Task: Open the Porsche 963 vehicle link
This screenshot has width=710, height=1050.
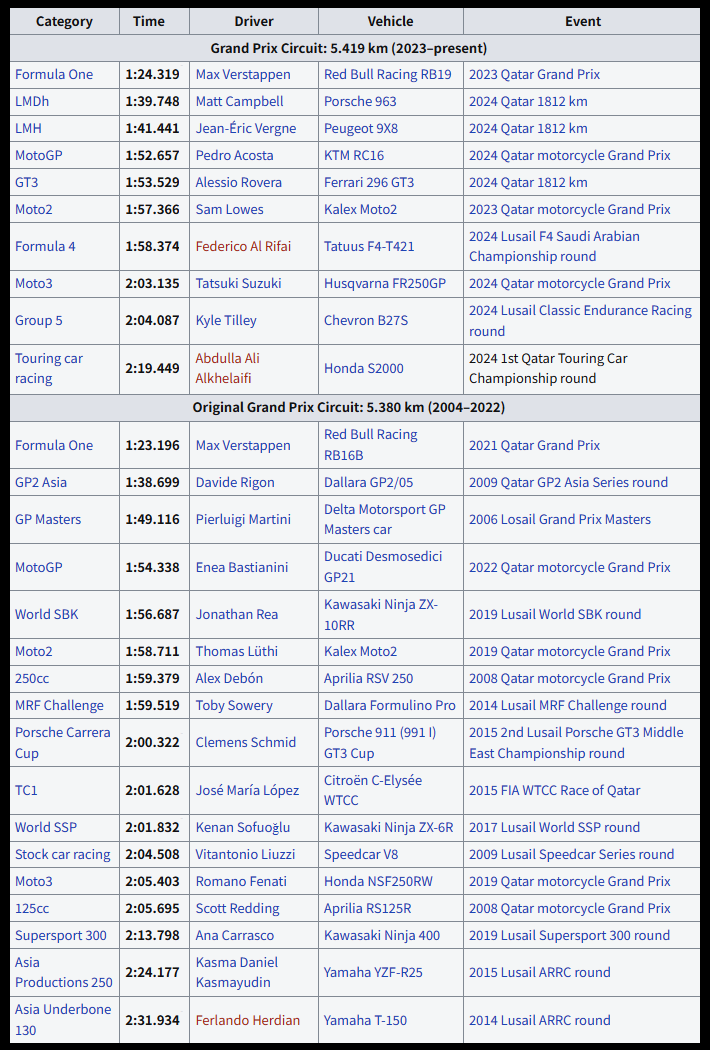Action: pos(360,101)
